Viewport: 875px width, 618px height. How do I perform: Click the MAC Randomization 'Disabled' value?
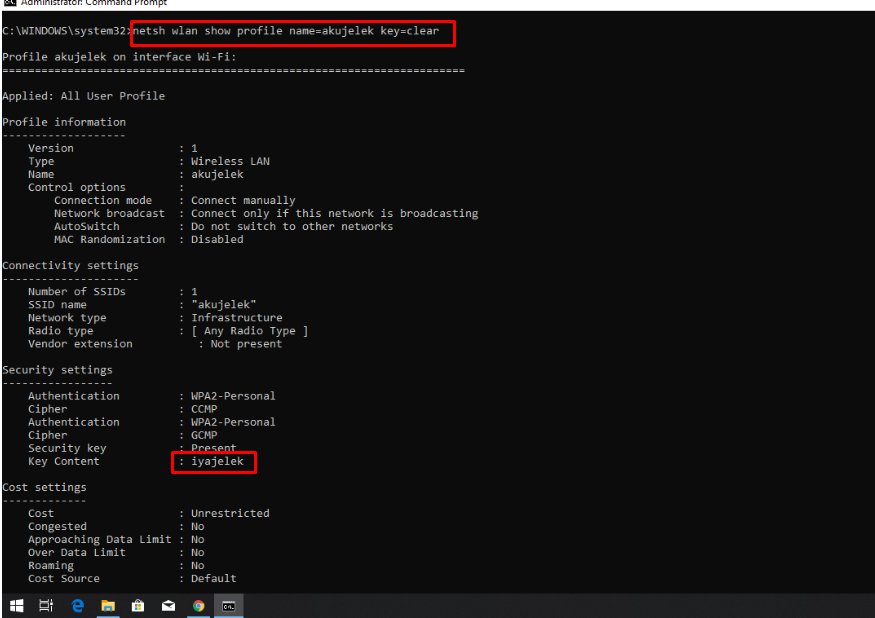(x=217, y=239)
